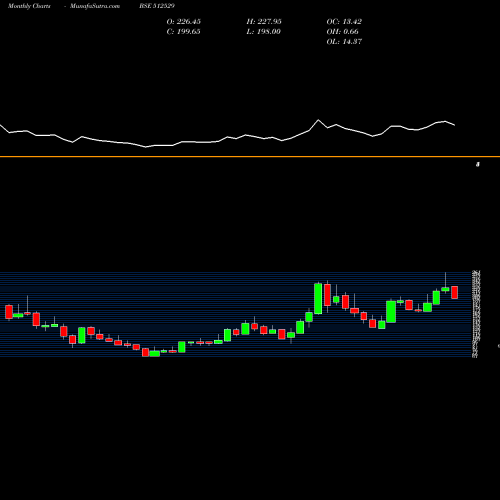Click the 'Monthly Charts' title text

point(29,6)
